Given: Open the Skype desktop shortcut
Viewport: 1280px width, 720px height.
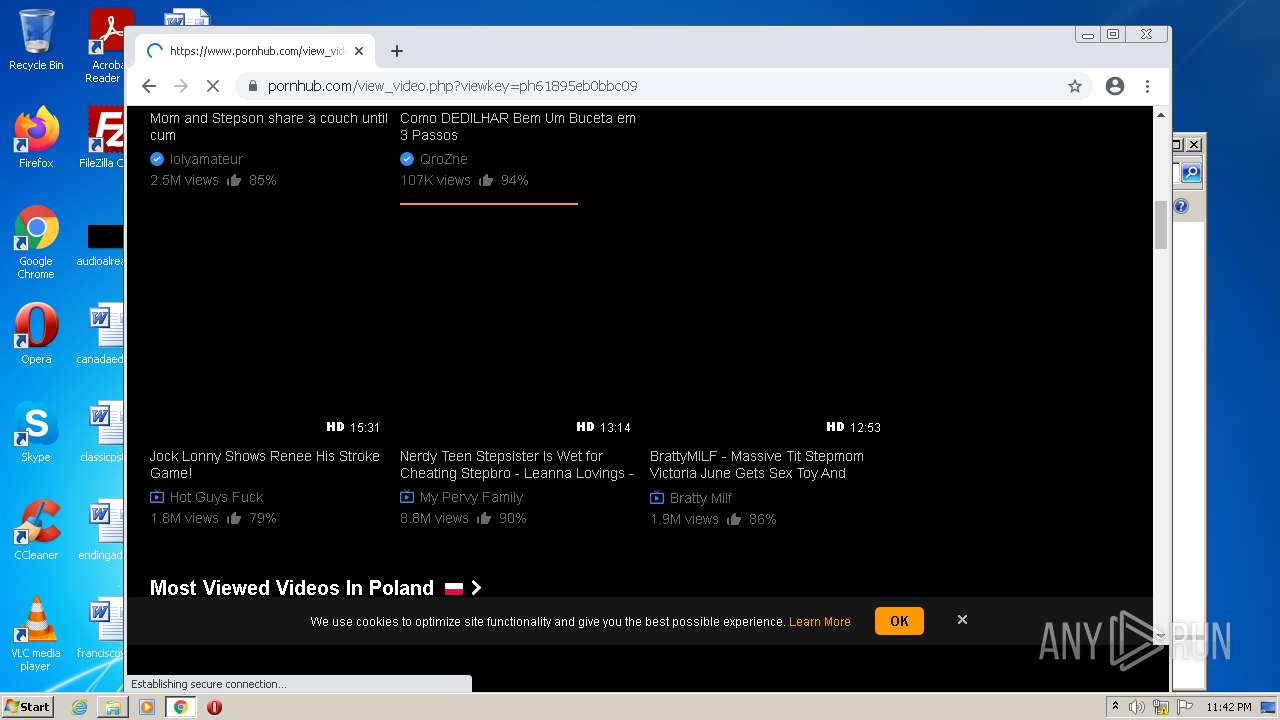Looking at the screenshot, I should [36, 431].
